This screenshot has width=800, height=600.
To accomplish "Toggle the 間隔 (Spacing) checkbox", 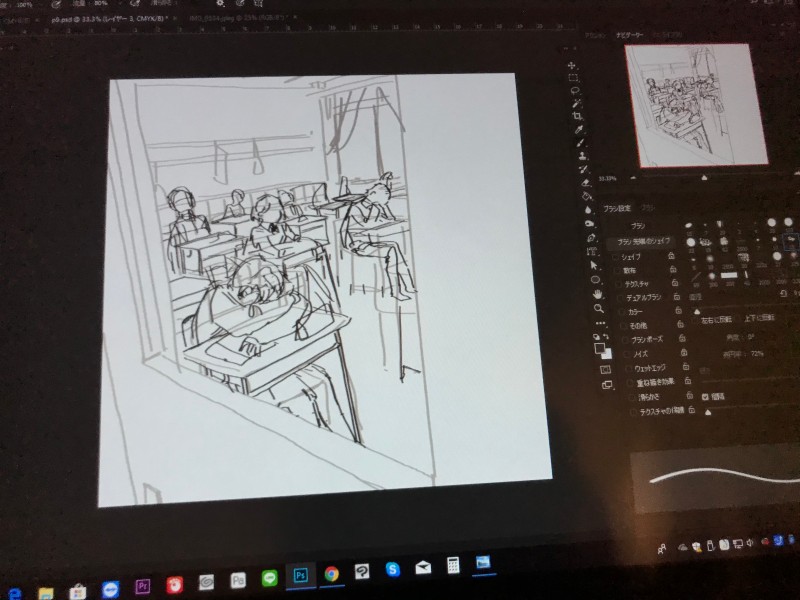I will pyautogui.click(x=705, y=397).
